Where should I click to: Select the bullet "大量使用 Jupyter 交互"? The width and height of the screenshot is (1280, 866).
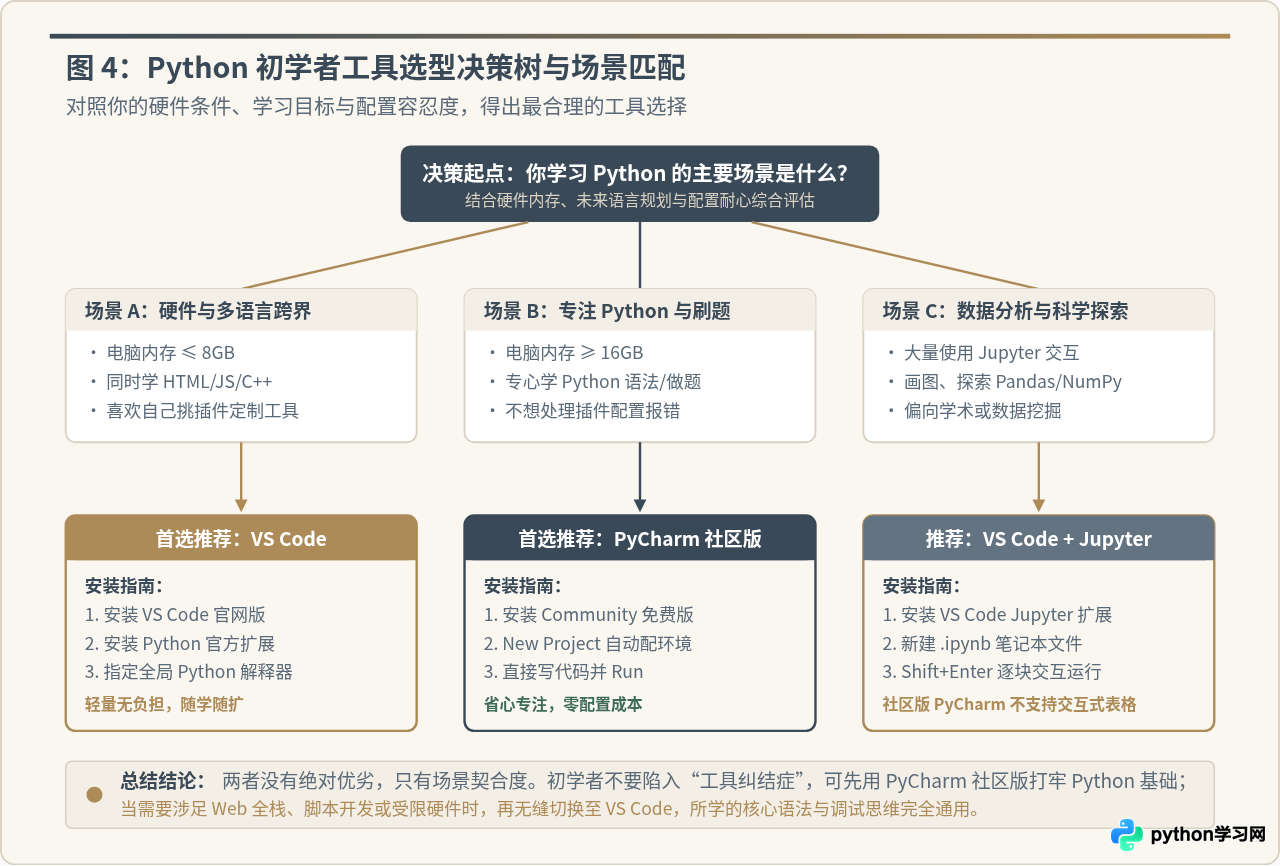(992, 353)
